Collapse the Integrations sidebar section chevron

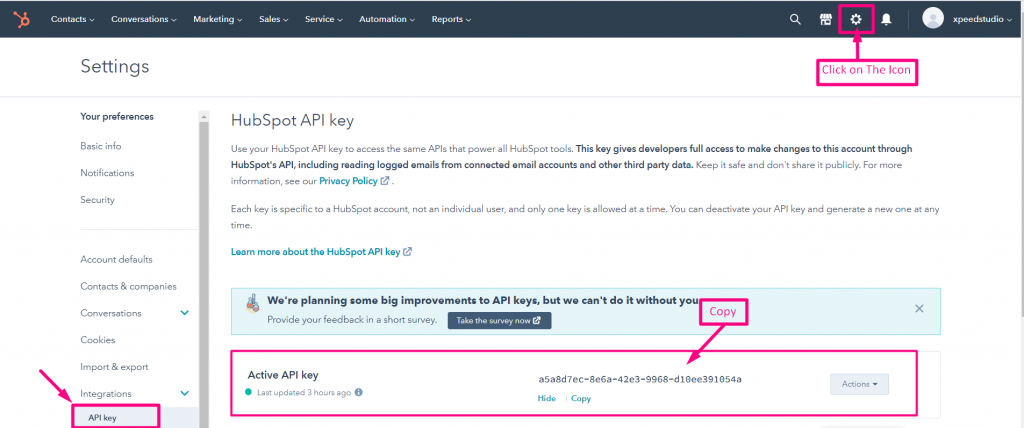click(x=185, y=393)
